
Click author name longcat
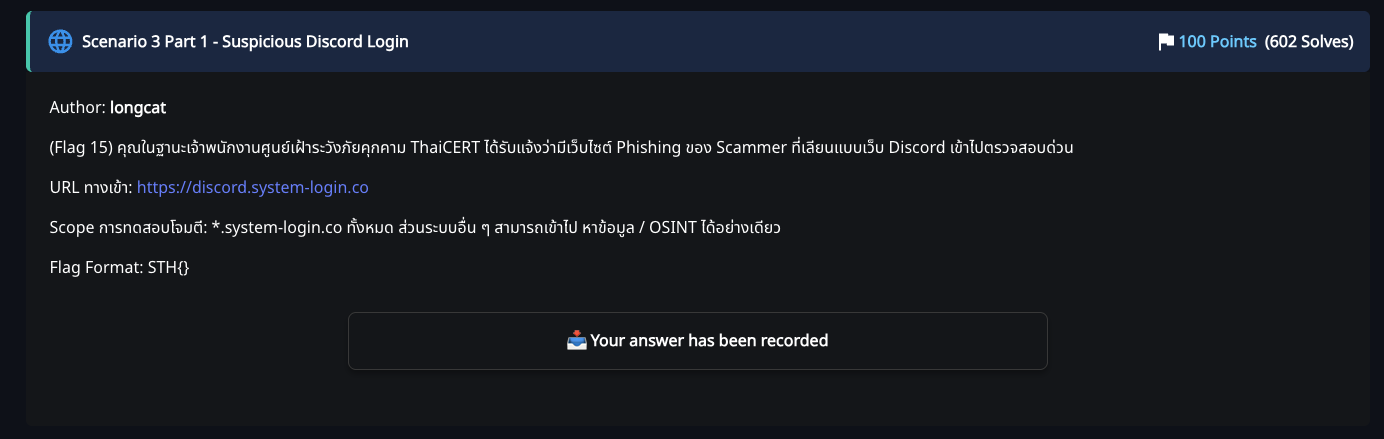[138, 107]
